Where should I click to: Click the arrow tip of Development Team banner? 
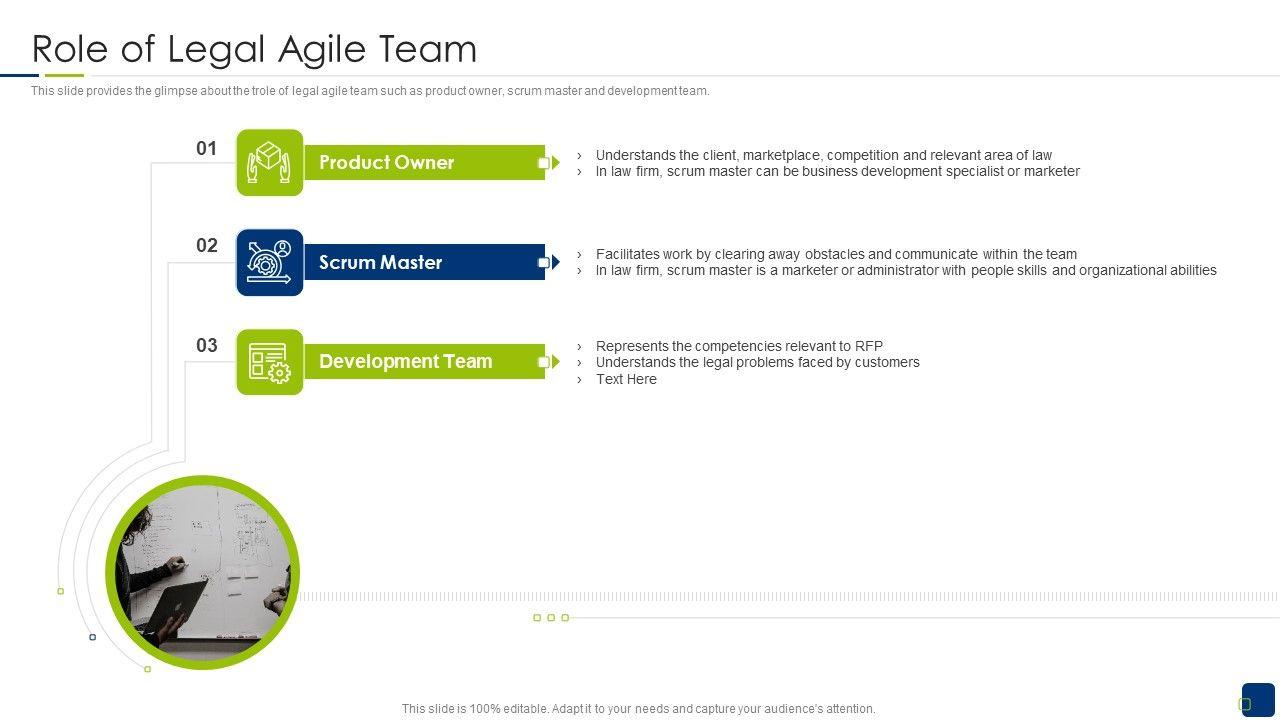tap(555, 362)
